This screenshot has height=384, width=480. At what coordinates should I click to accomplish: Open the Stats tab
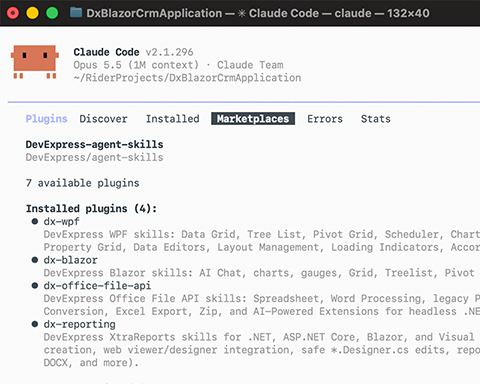(x=376, y=119)
